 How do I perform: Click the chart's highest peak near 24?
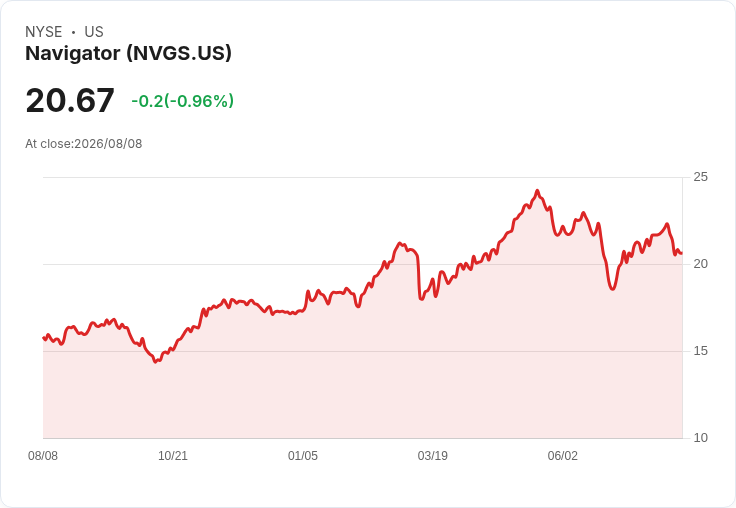click(537, 191)
